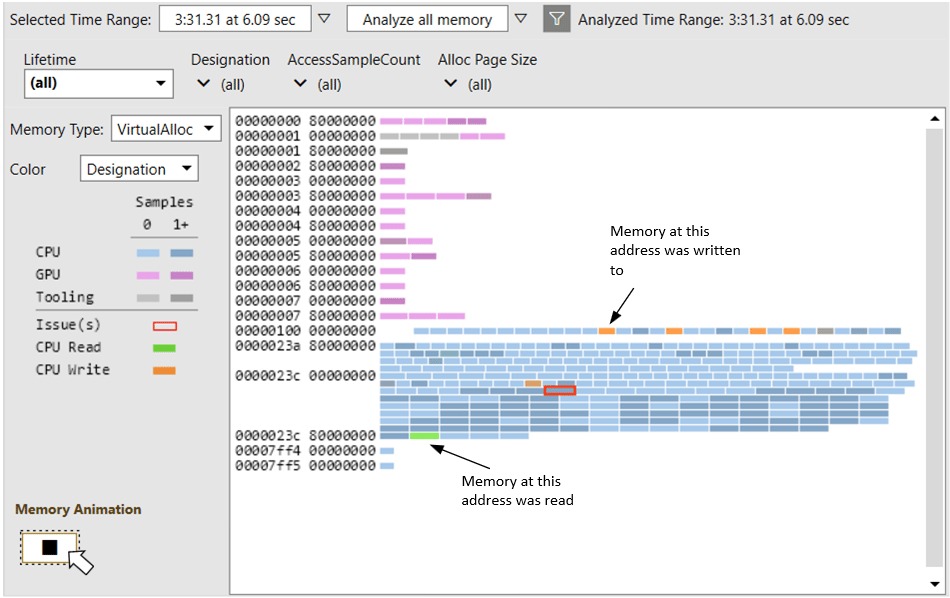Click address row 00007ff4 00000000
This screenshot has width=950, height=598.
tap(305, 451)
